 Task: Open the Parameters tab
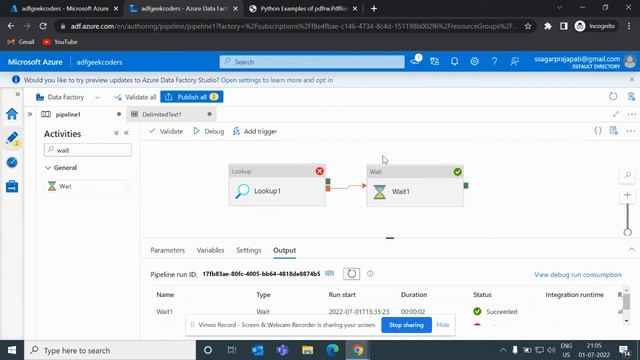167,250
